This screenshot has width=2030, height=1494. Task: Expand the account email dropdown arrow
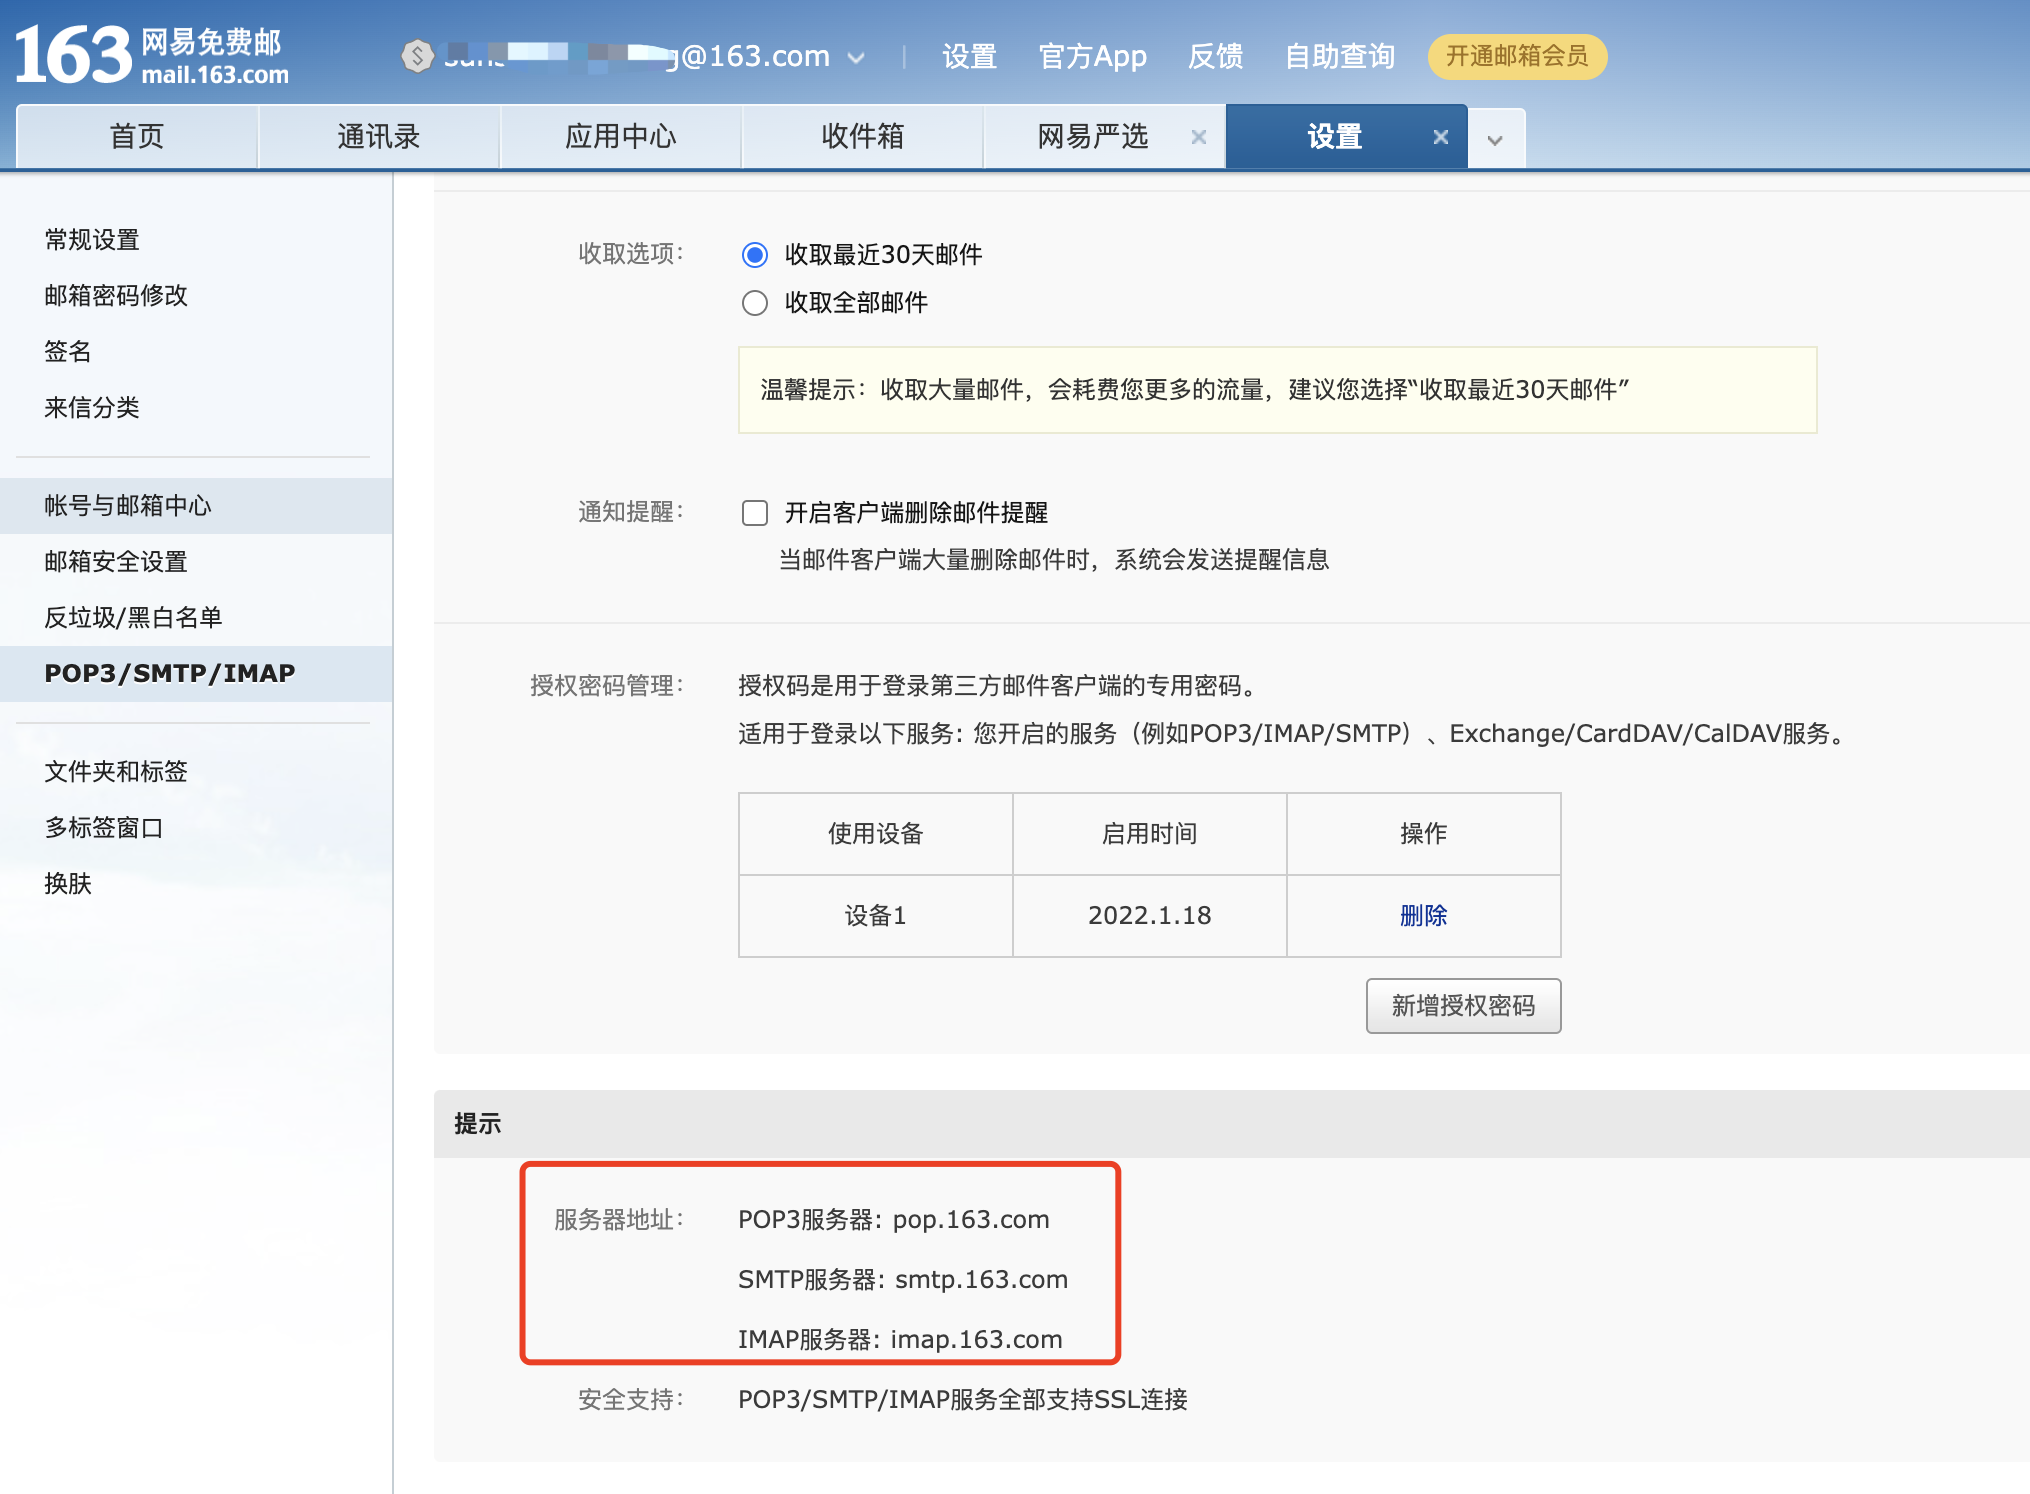pos(856,58)
